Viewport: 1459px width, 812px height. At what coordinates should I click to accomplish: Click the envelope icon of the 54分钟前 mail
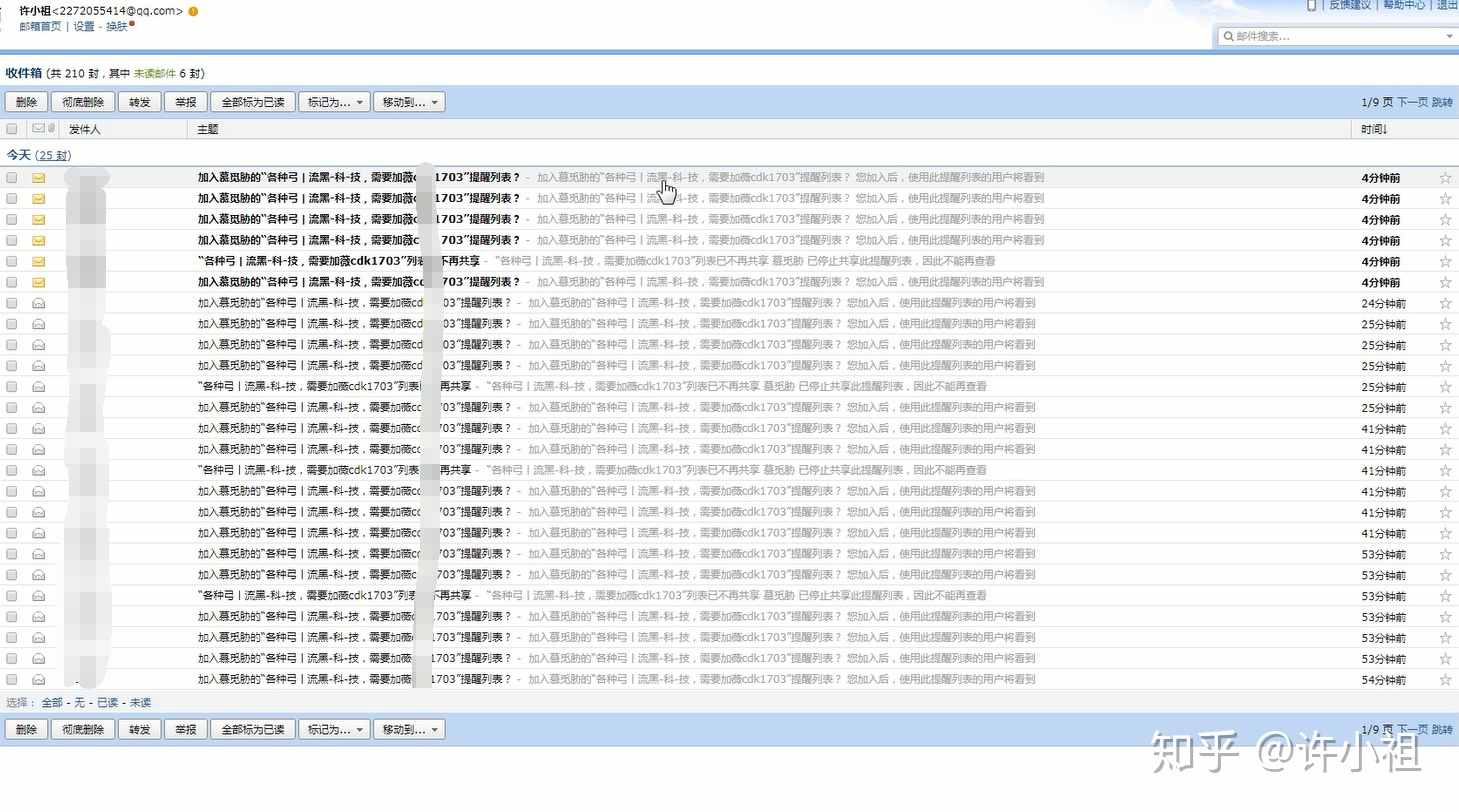[x=39, y=679]
